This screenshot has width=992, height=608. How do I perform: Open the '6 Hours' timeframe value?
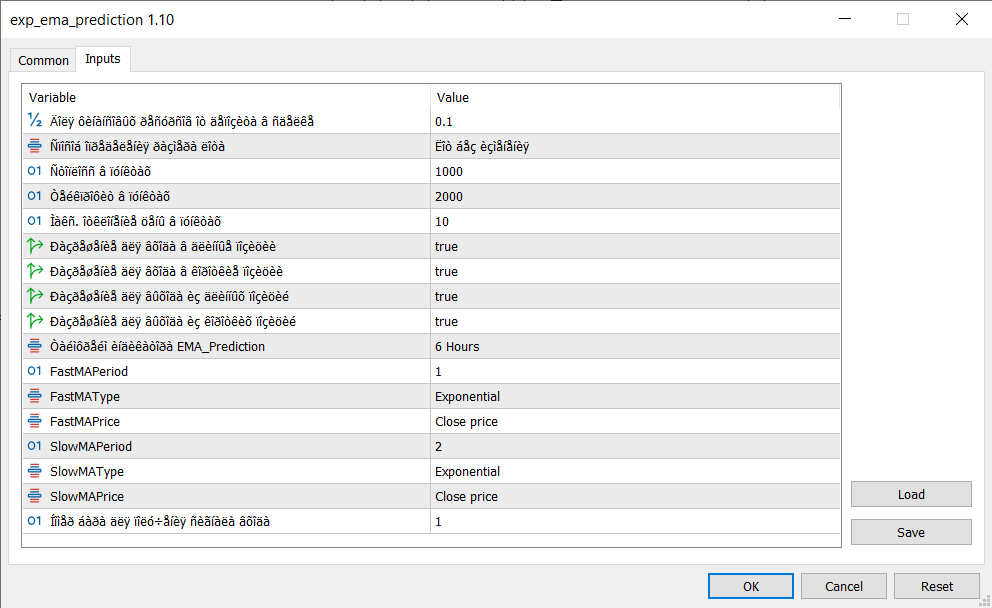pyautogui.click(x=635, y=346)
